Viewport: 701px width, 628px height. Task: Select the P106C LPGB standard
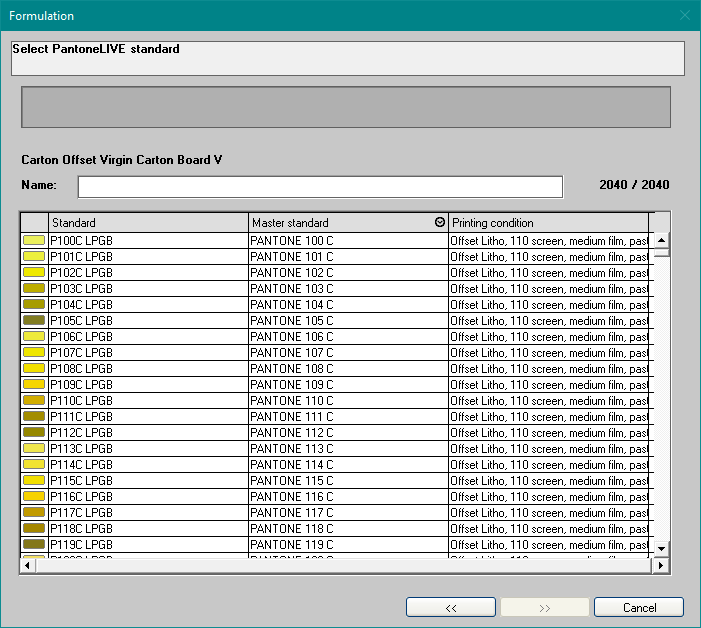(x=148, y=337)
